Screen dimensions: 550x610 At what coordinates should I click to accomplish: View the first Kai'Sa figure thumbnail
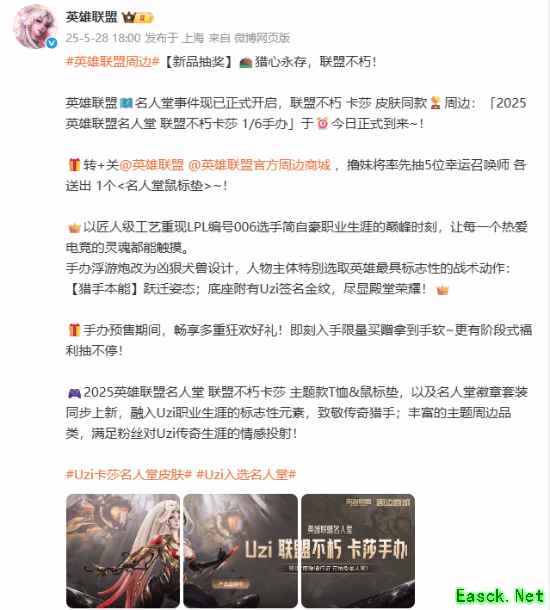tap(123, 550)
